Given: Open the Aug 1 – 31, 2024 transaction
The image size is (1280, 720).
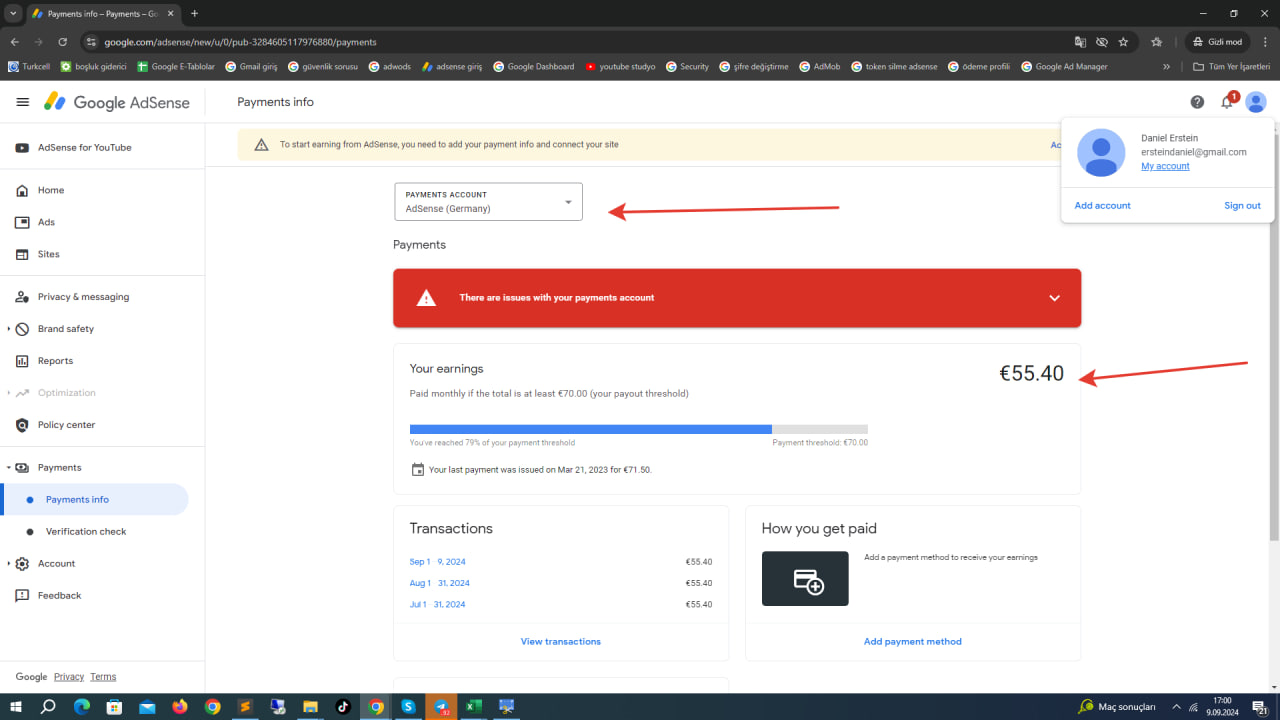Looking at the screenshot, I should coord(439,583).
